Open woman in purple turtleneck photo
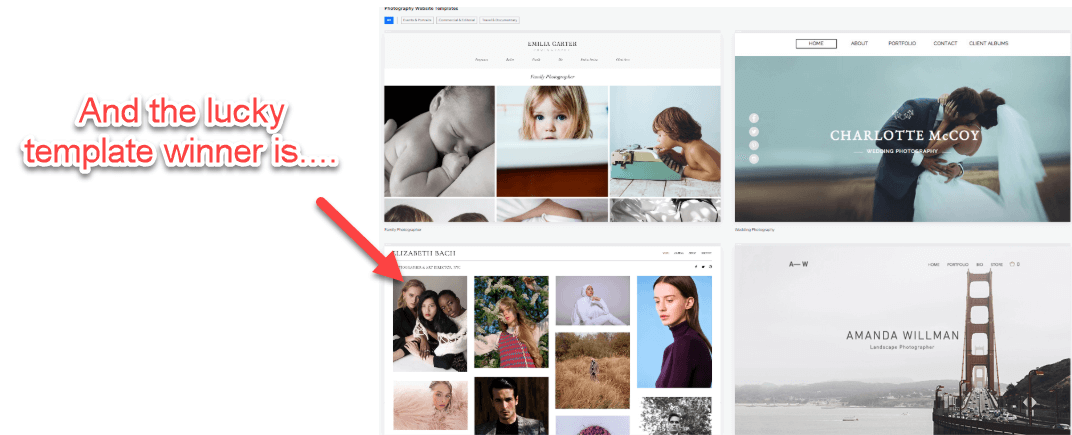The width and height of the screenshot is (1072, 435). (x=674, y=332)
